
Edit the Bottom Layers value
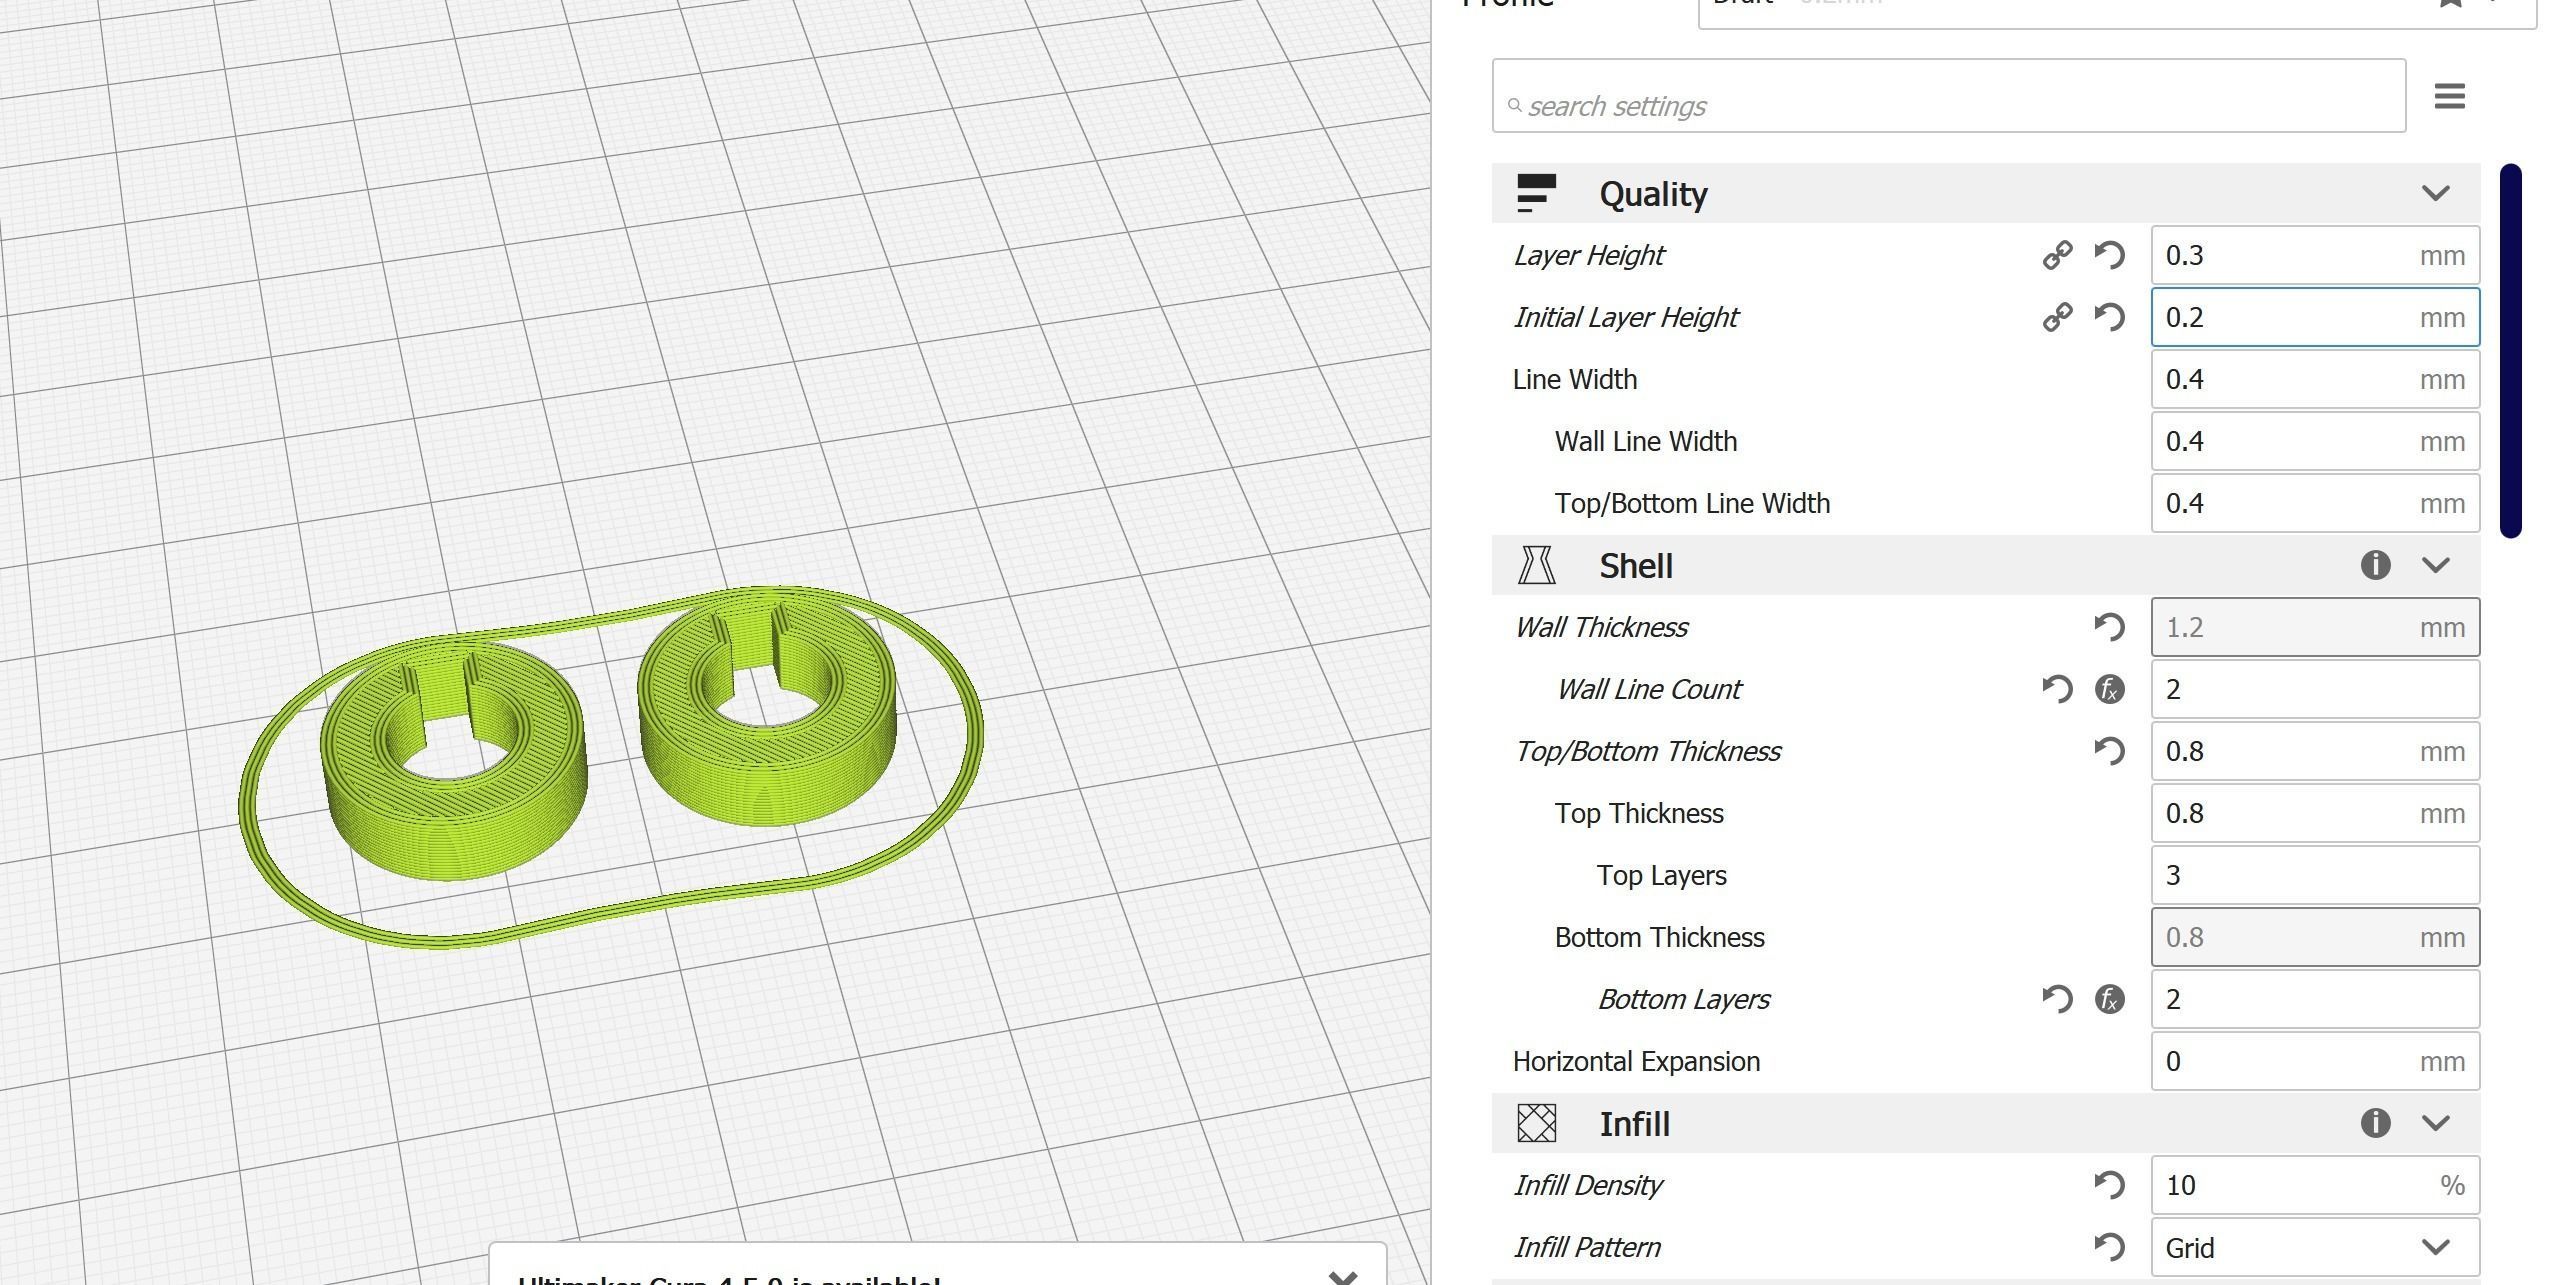(x=2315, y=999)
